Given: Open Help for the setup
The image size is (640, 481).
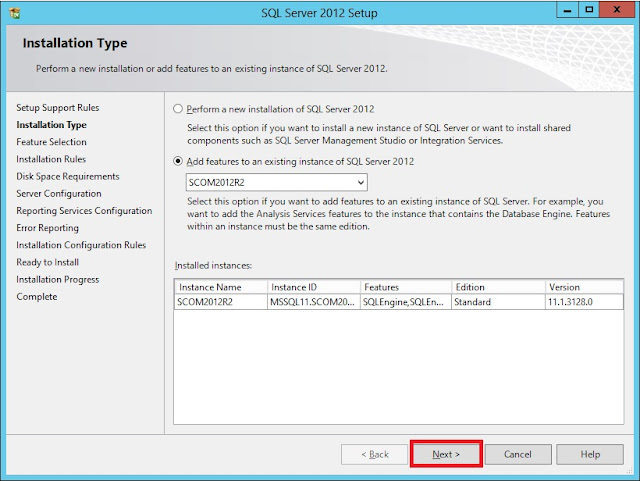Looking at the screenshot, I should click(590, 454).
